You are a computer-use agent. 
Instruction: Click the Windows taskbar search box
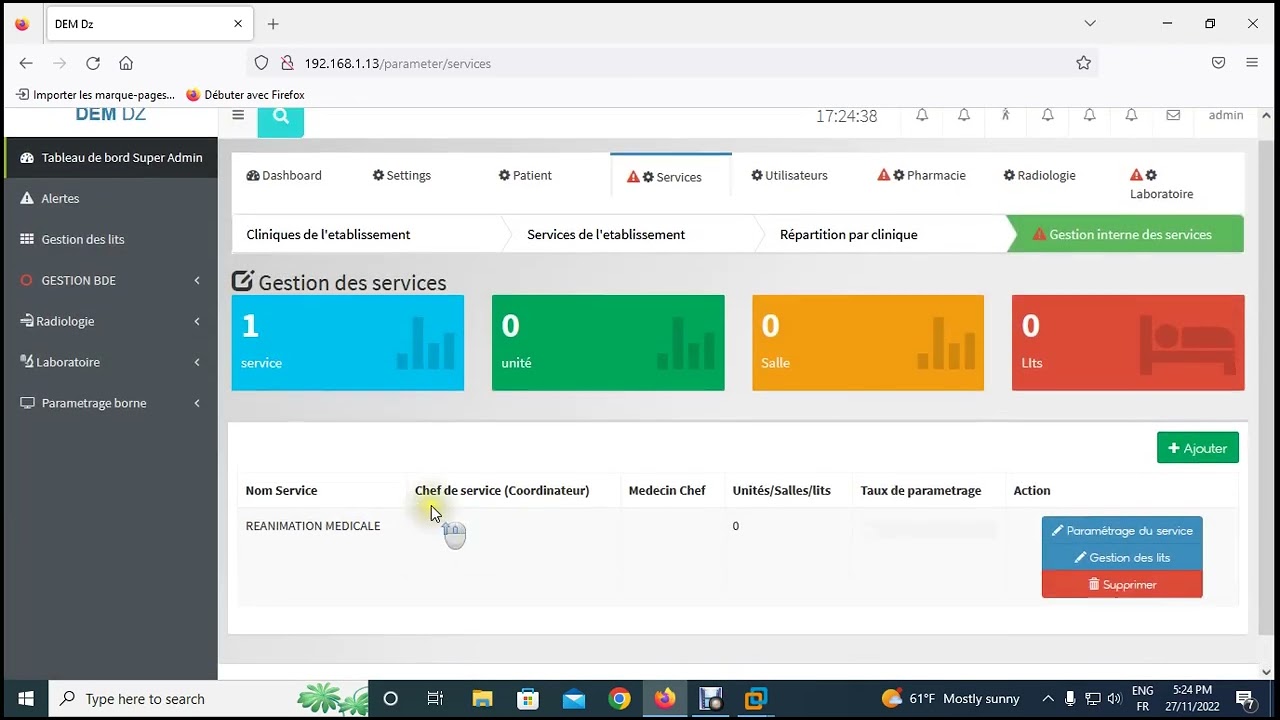[x=207, y=698]
